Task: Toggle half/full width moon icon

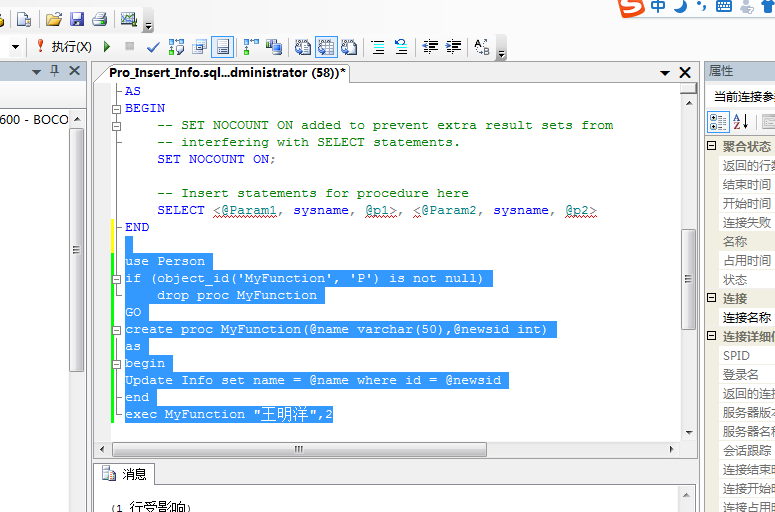Action: click(x=681, y=6)
